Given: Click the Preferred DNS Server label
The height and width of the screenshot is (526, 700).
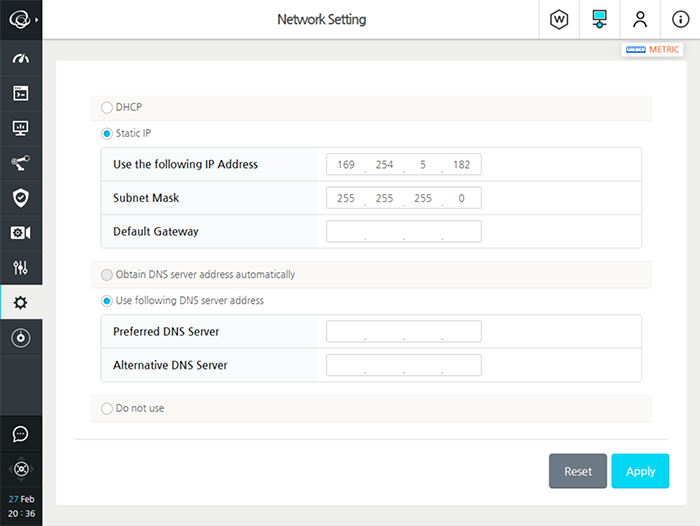Looking at the screenshot, I should (x=166, y=332).
